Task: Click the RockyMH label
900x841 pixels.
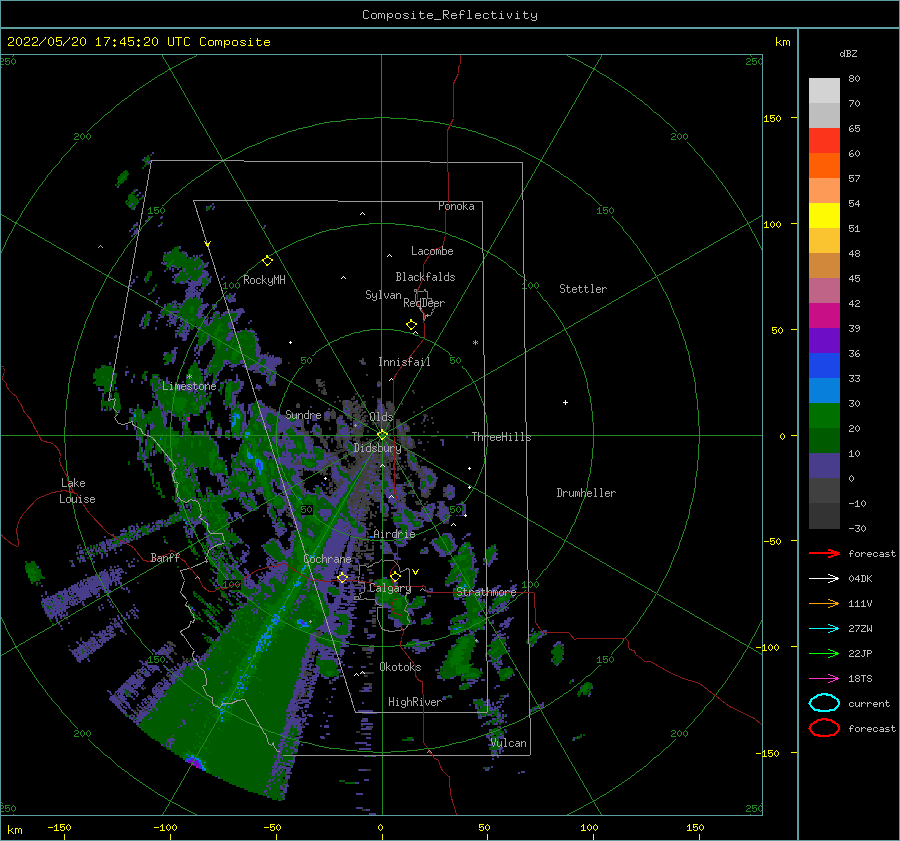Action: 264,280
